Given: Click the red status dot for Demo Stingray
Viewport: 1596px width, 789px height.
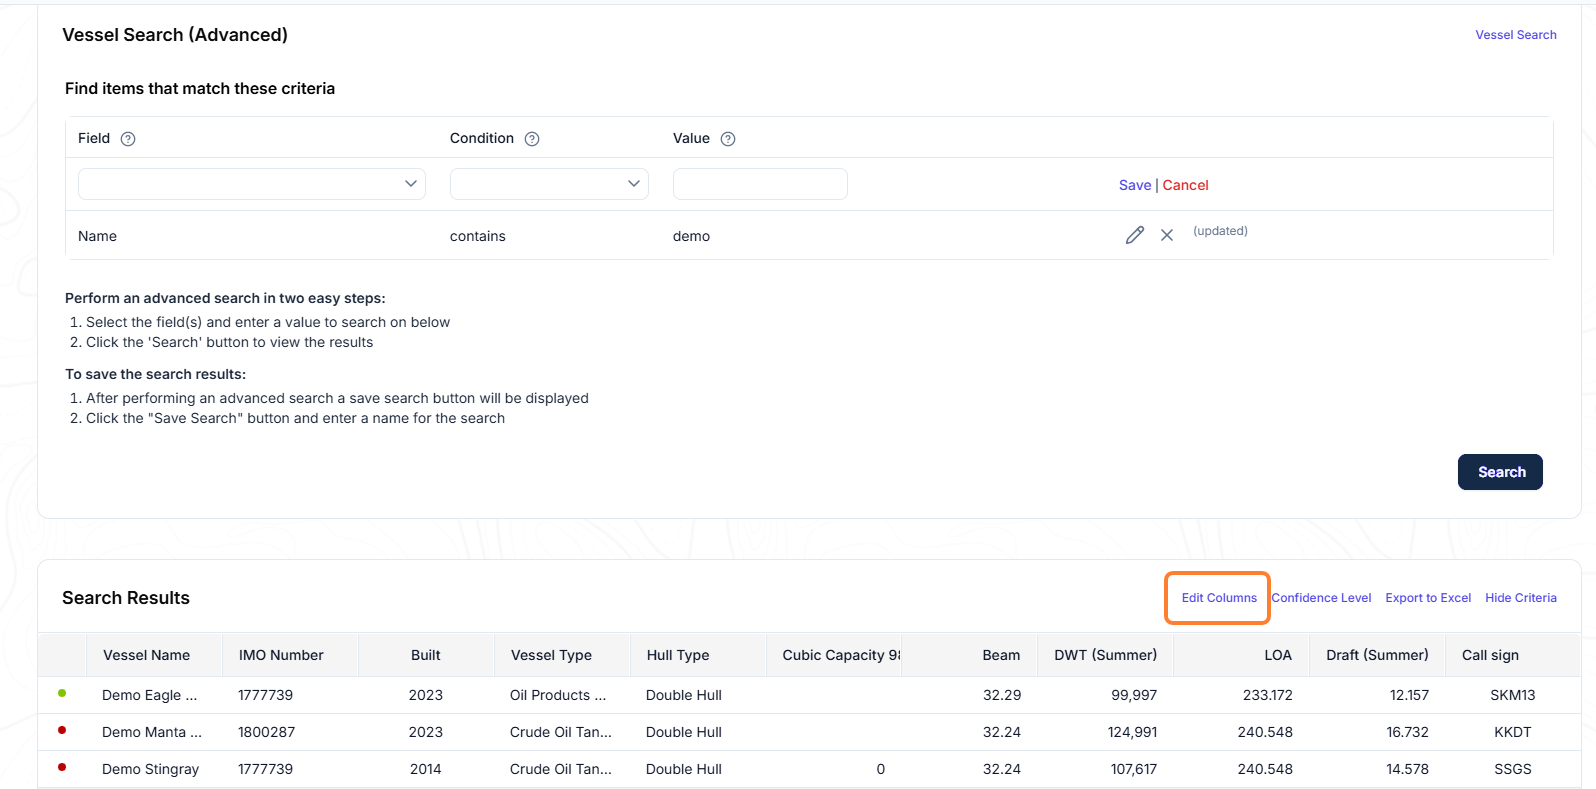Looking at the screenshot, I should 62,767.
